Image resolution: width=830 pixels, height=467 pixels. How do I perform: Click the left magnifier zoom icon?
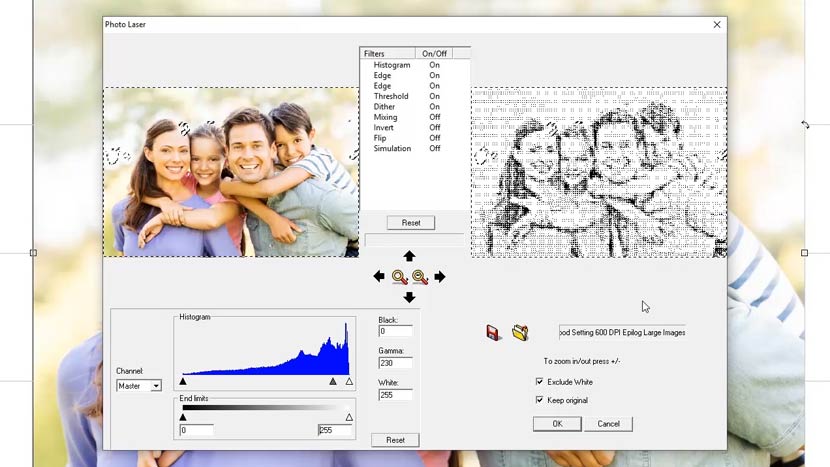tap(399, 277)
